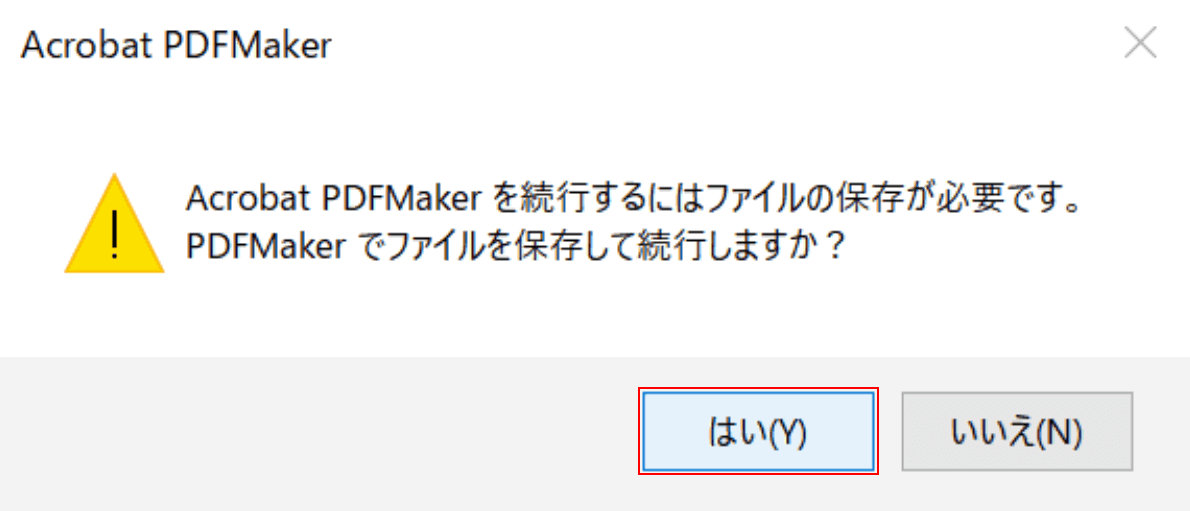
Task: Select the title bar of the PDFMaker dialog
Action: [x=562, y=46]
